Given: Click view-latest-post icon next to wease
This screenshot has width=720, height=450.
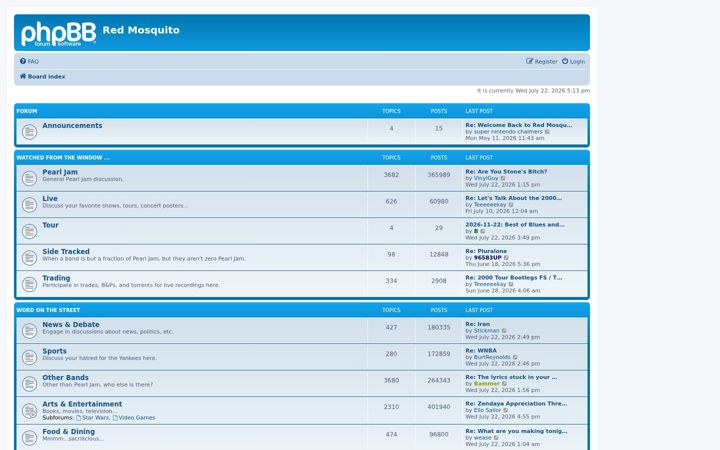Looking at the screenshot, I should click(x=496, y=438).
